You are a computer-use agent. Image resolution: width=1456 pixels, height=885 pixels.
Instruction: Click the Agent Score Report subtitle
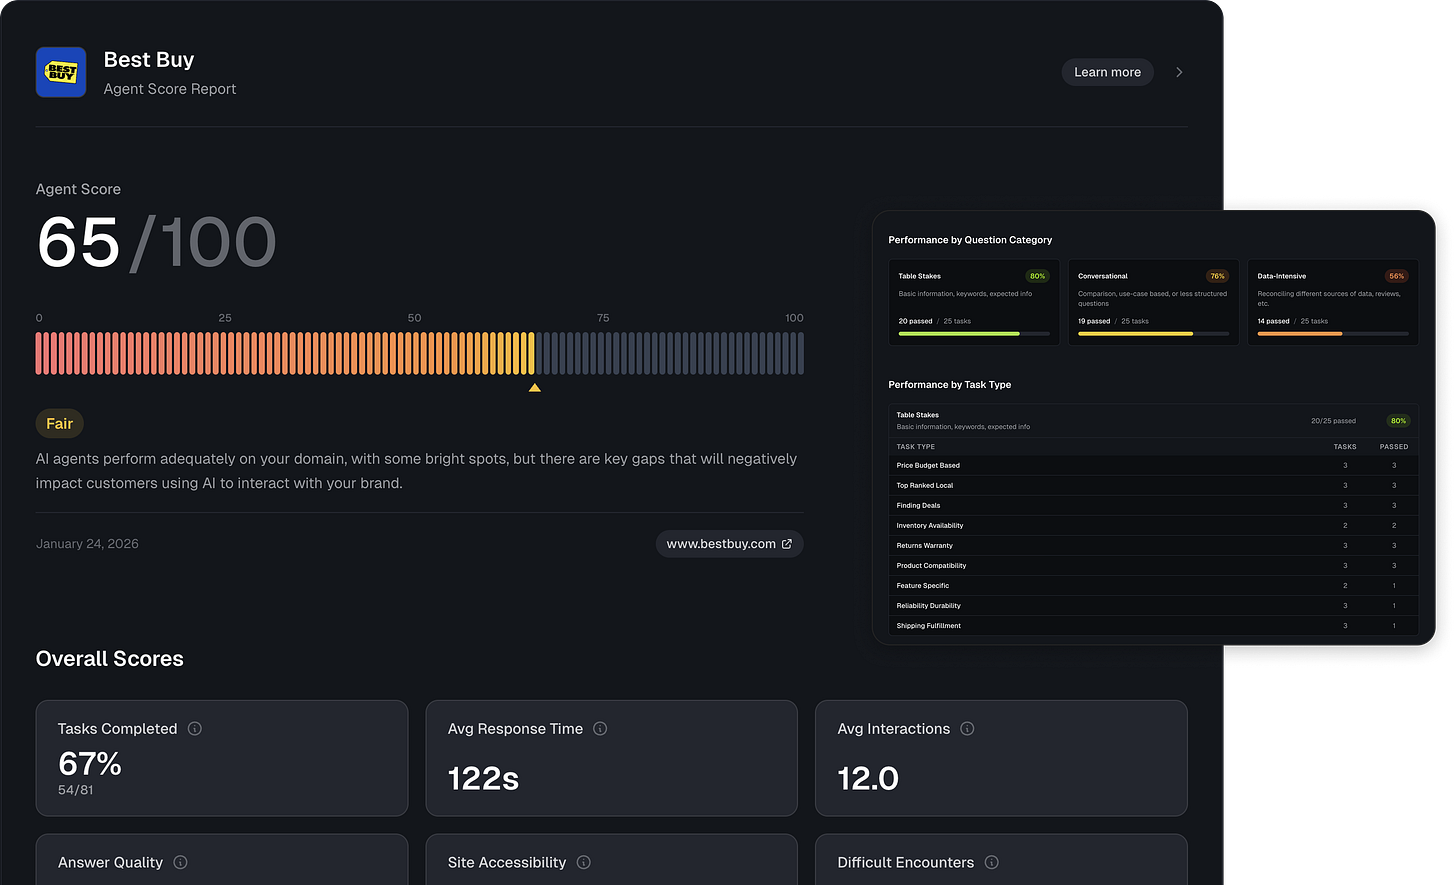(170, 89)
